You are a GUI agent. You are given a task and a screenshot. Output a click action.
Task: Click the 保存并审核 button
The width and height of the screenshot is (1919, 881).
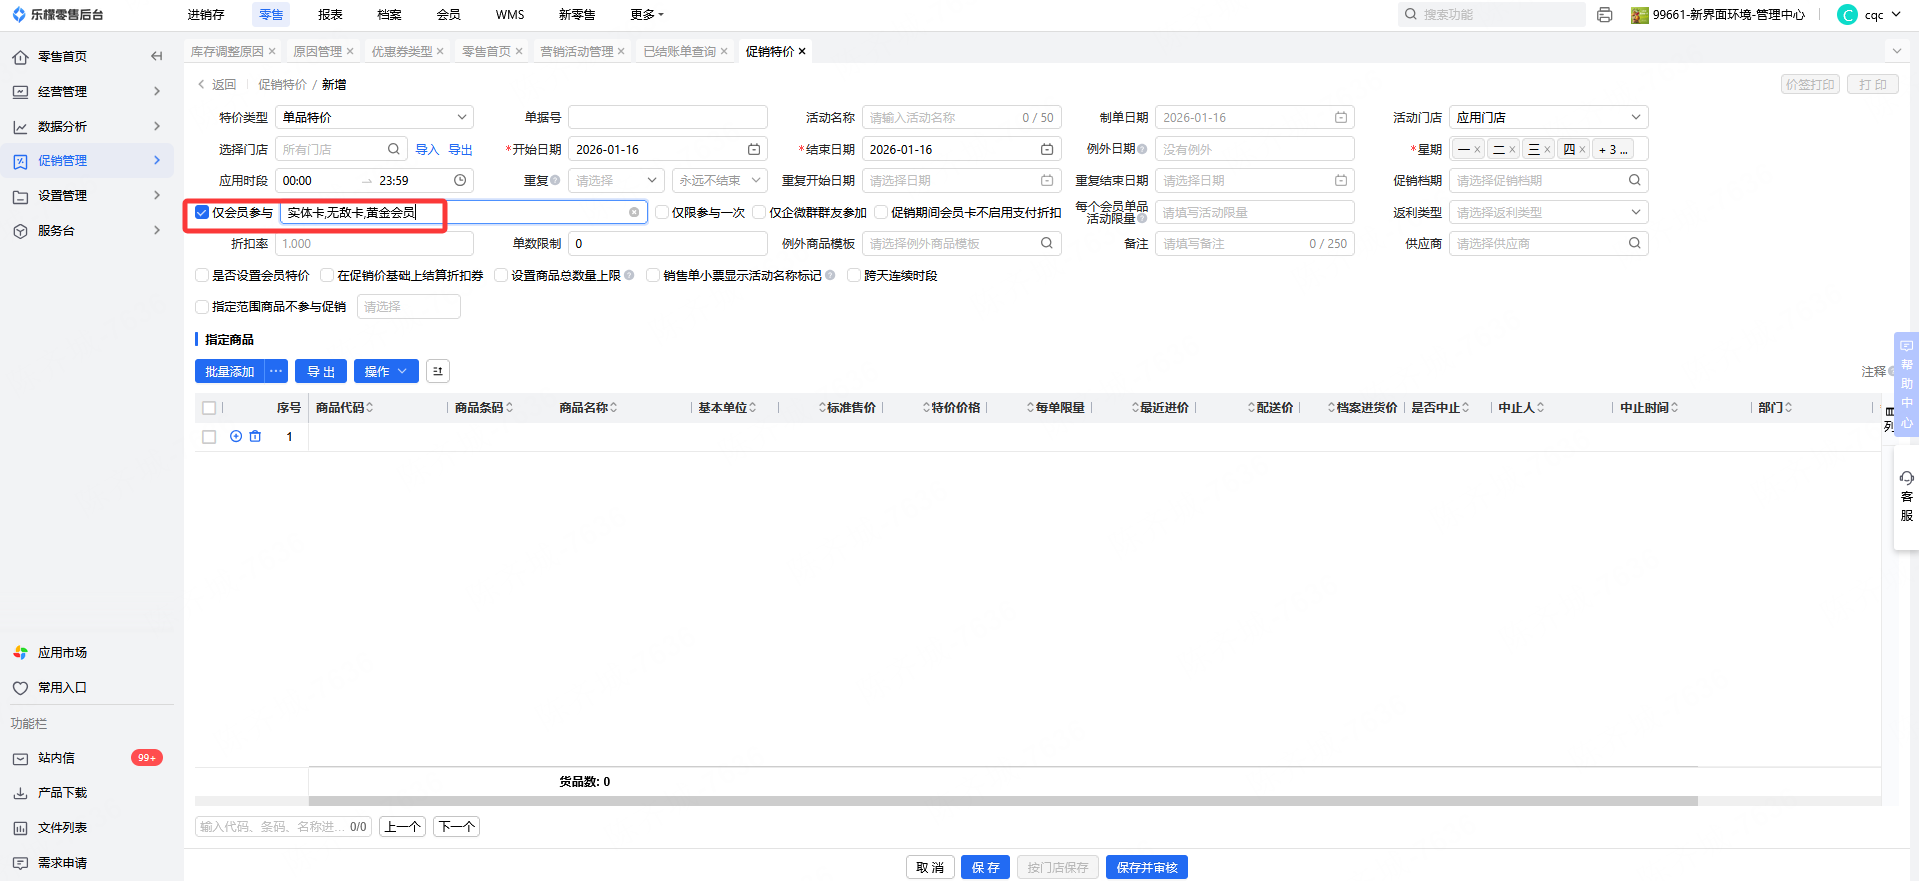(1146, 868)
